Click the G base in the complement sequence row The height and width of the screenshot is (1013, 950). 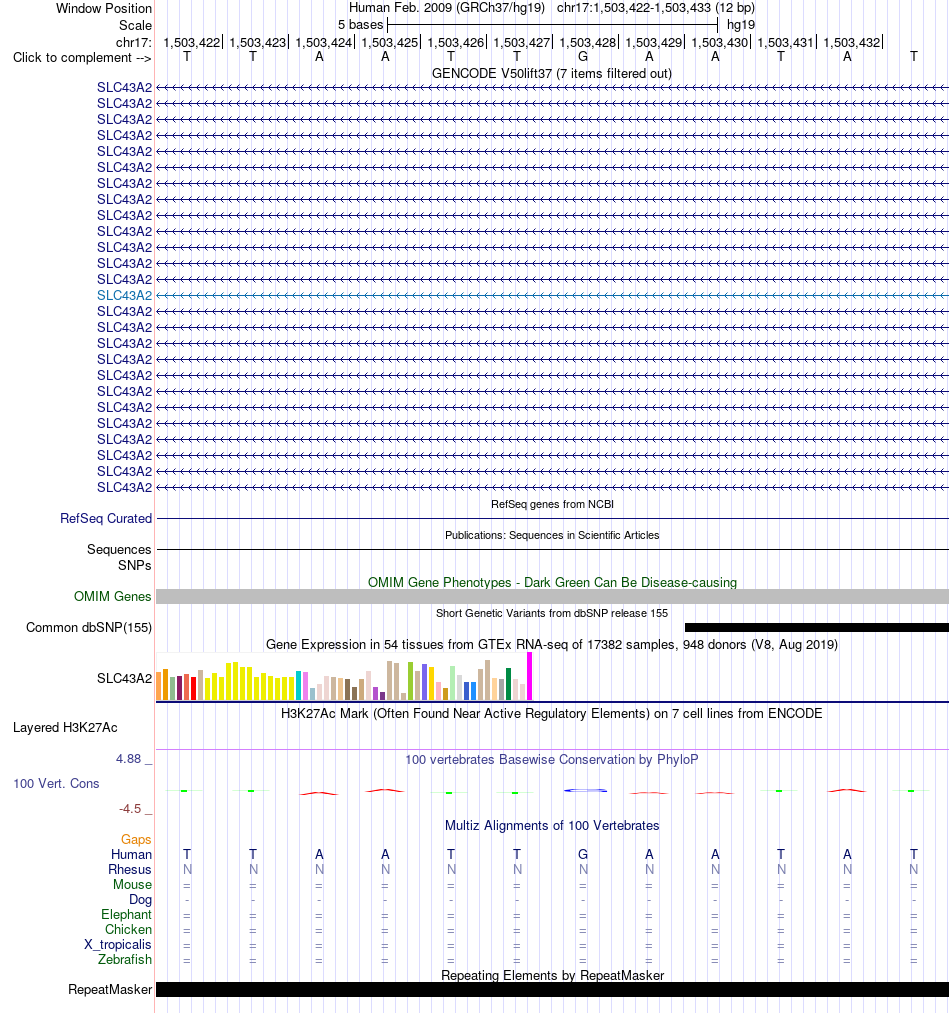point(583,57)
